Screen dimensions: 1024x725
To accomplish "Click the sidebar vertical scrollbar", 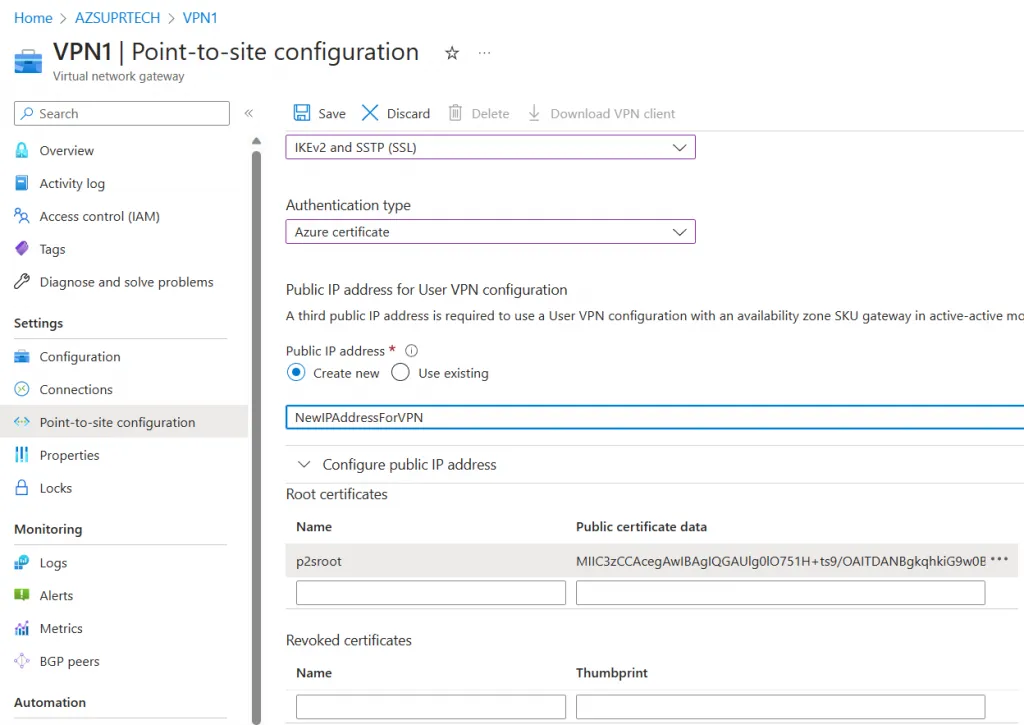I will pos(256,400).
